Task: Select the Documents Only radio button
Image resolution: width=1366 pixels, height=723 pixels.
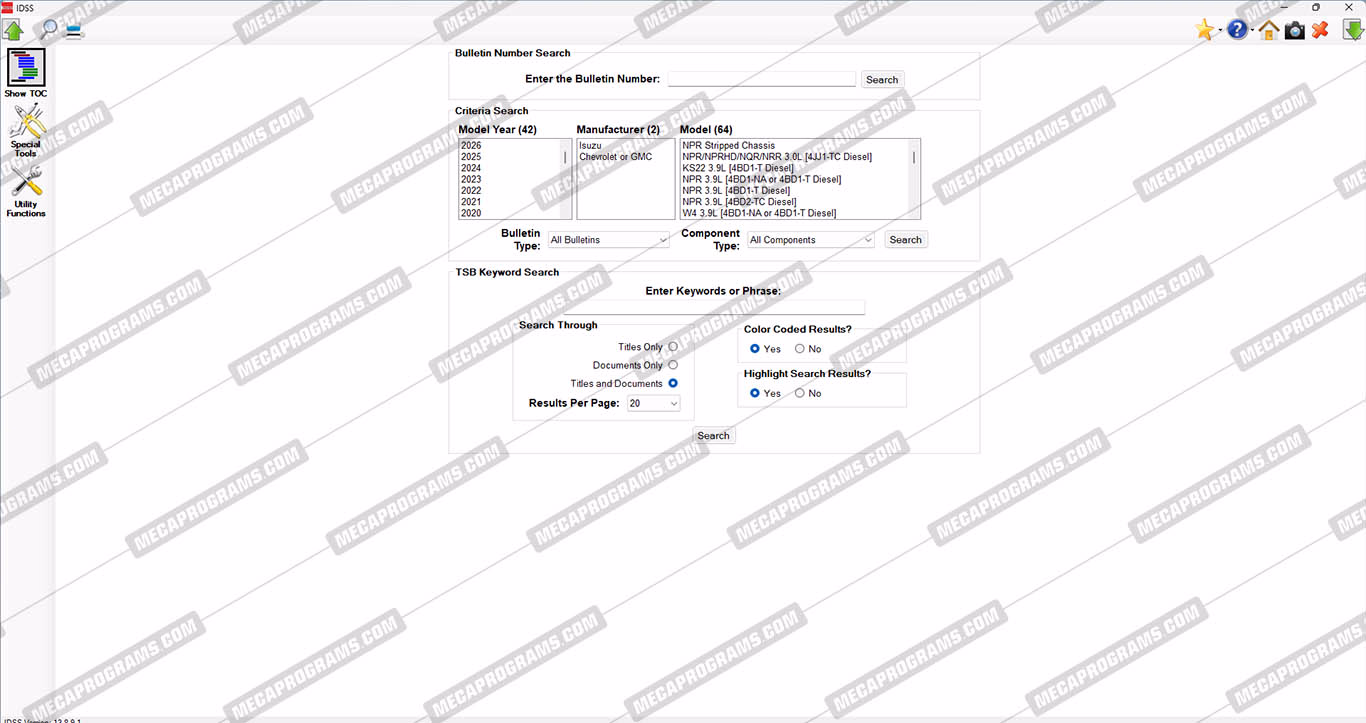Action: (673, 365)
